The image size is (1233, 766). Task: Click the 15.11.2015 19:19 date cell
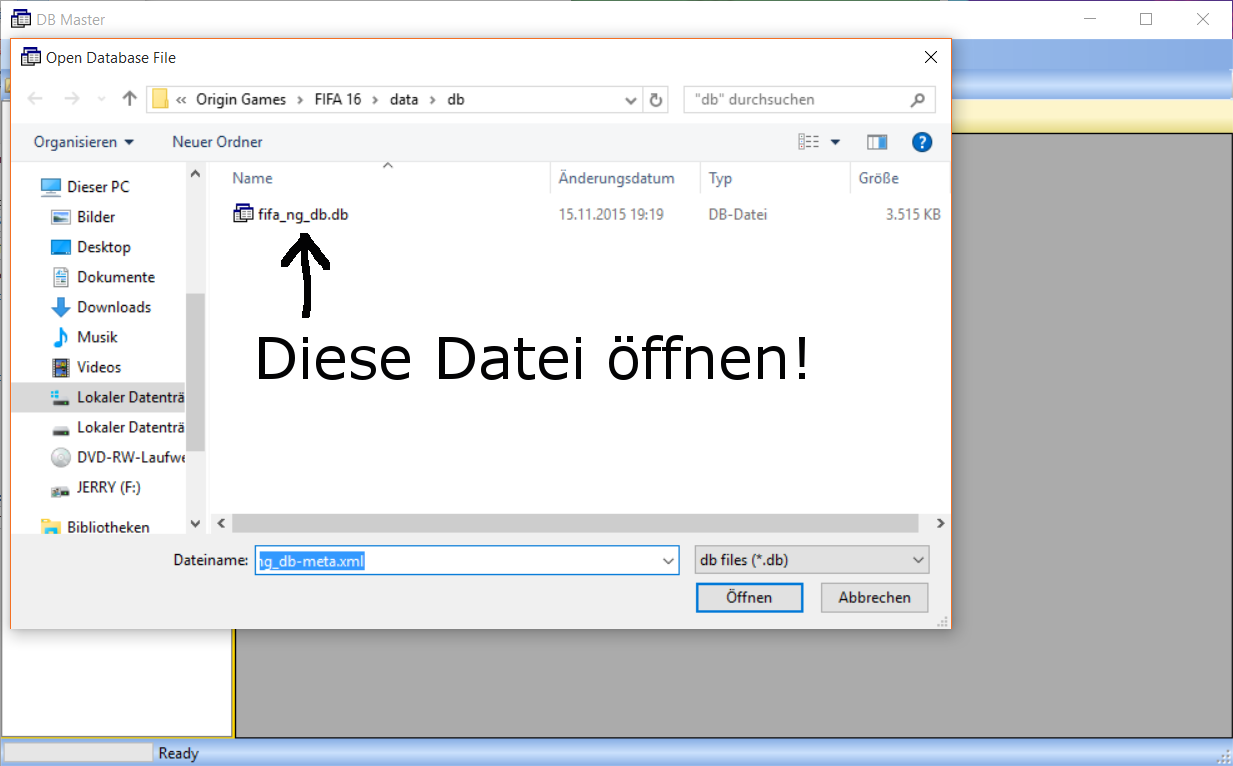coord(611,214)
